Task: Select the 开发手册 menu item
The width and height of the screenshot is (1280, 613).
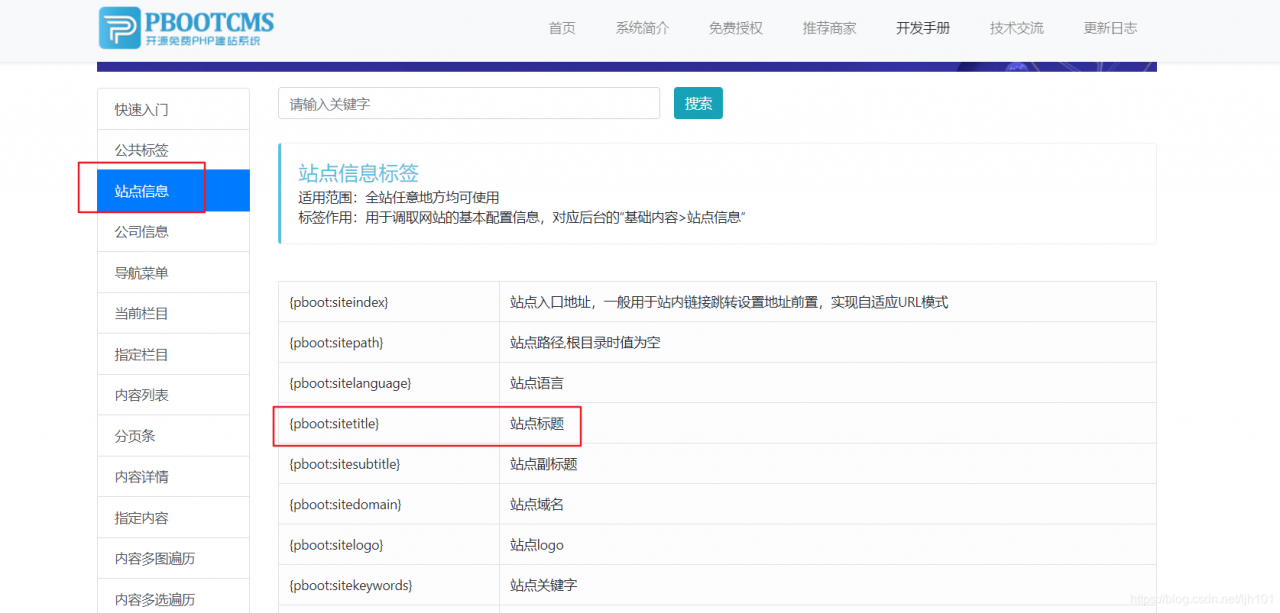Action: [x=922, y=28]
